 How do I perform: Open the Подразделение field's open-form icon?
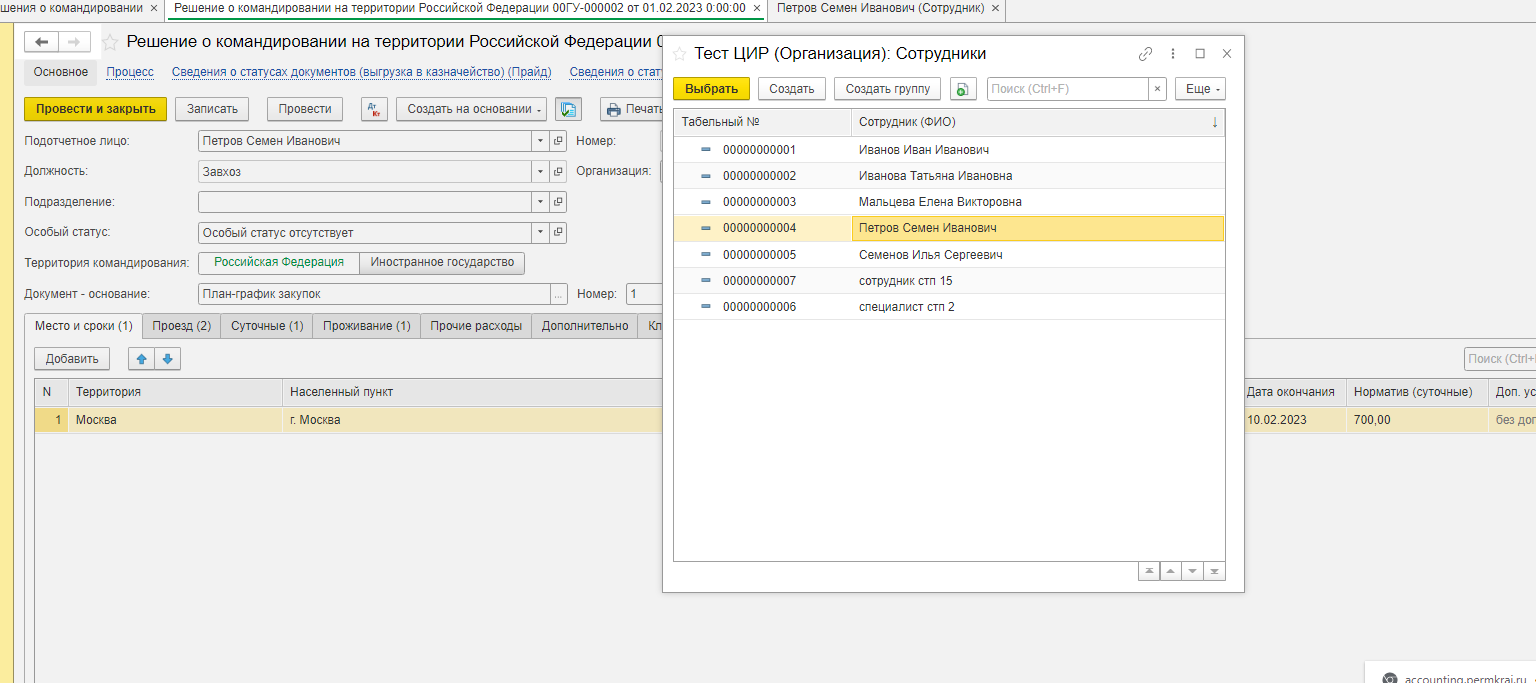(559, 202)
